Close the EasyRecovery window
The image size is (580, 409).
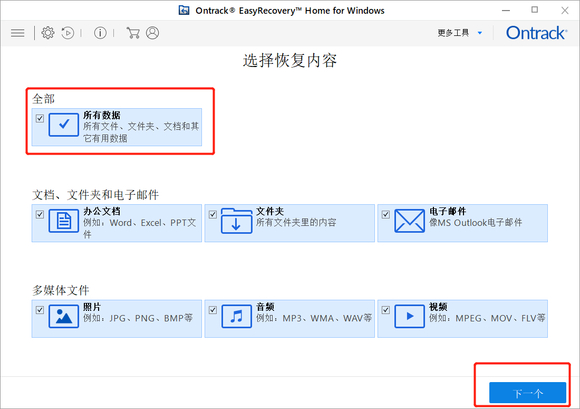(x=564, y=10)
